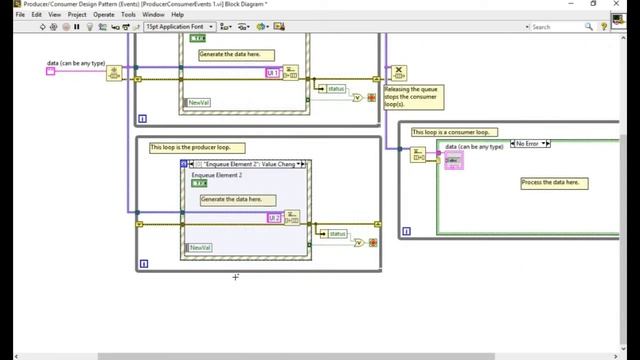This screenshot has height=360, width=640.
Task: Select lower producer loop iteration terminal
Action: click(x=144, y=264)
